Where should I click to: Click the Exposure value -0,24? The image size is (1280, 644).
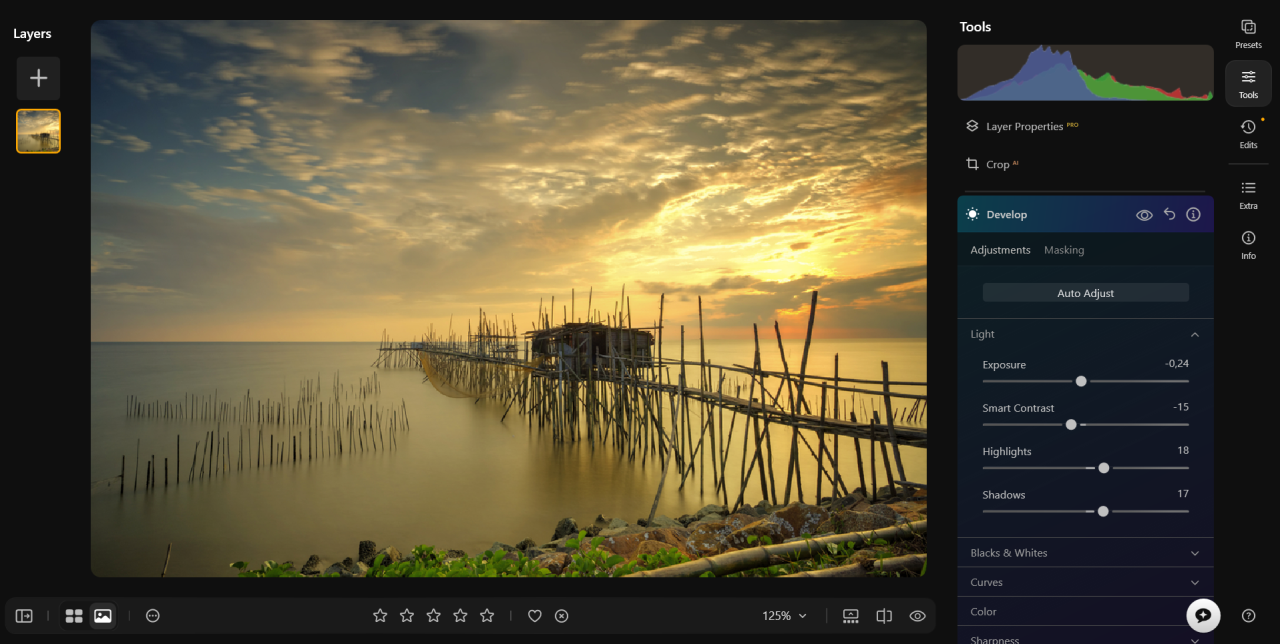coord(1177,364)
